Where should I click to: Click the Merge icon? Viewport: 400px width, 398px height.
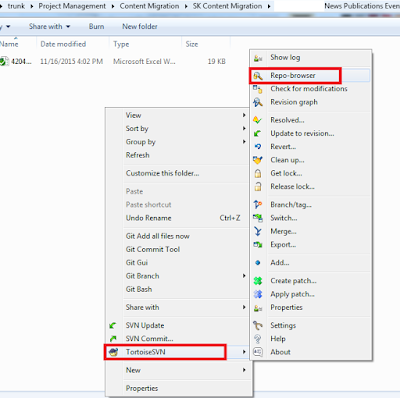(x=258, y=231)
